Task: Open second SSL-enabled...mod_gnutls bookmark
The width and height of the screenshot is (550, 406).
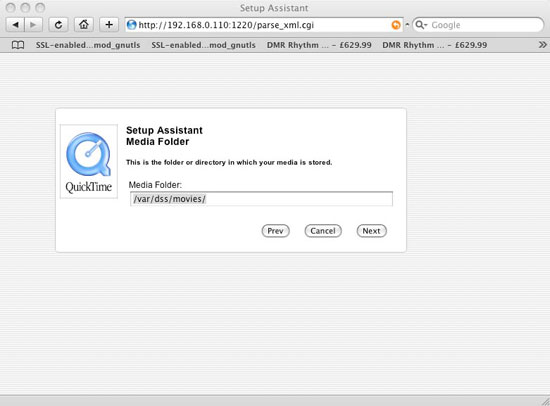Action: [x=203, y=45]
